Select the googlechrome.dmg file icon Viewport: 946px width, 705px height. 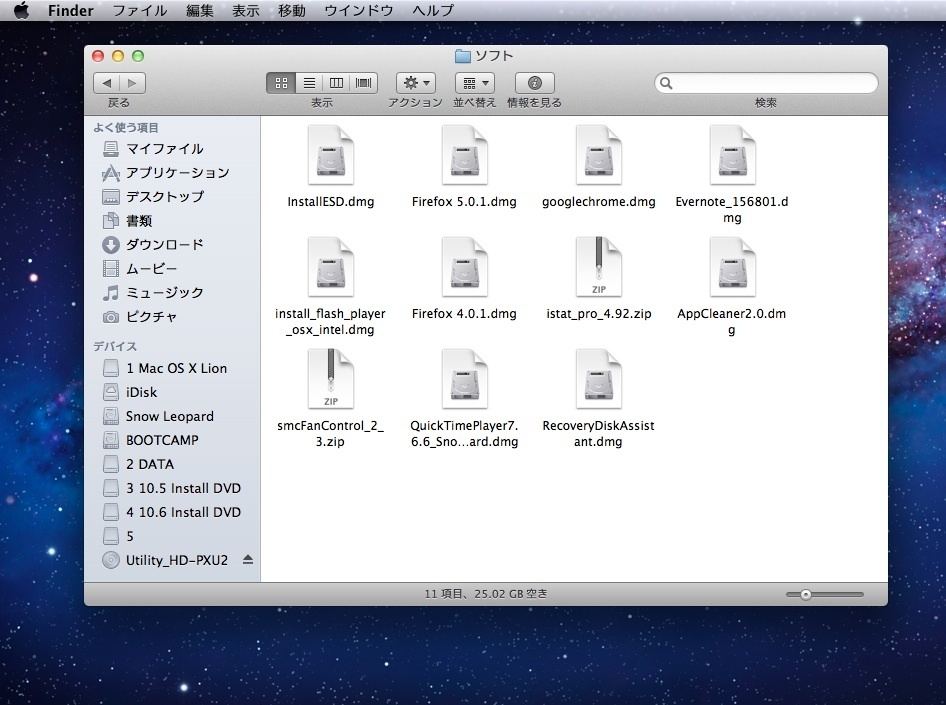pos(598,155)
